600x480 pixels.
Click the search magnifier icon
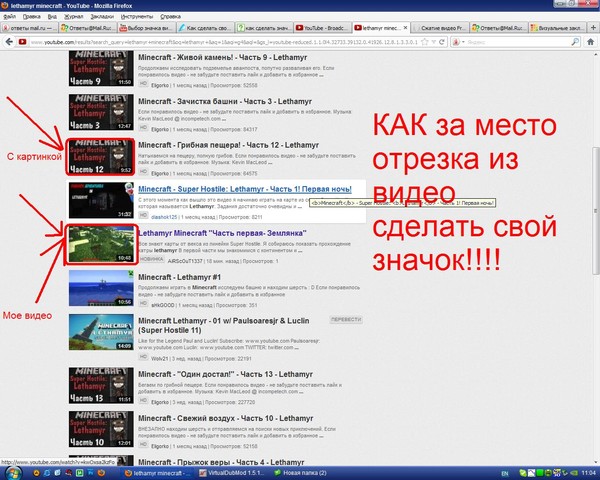click(x=575, y=42)
